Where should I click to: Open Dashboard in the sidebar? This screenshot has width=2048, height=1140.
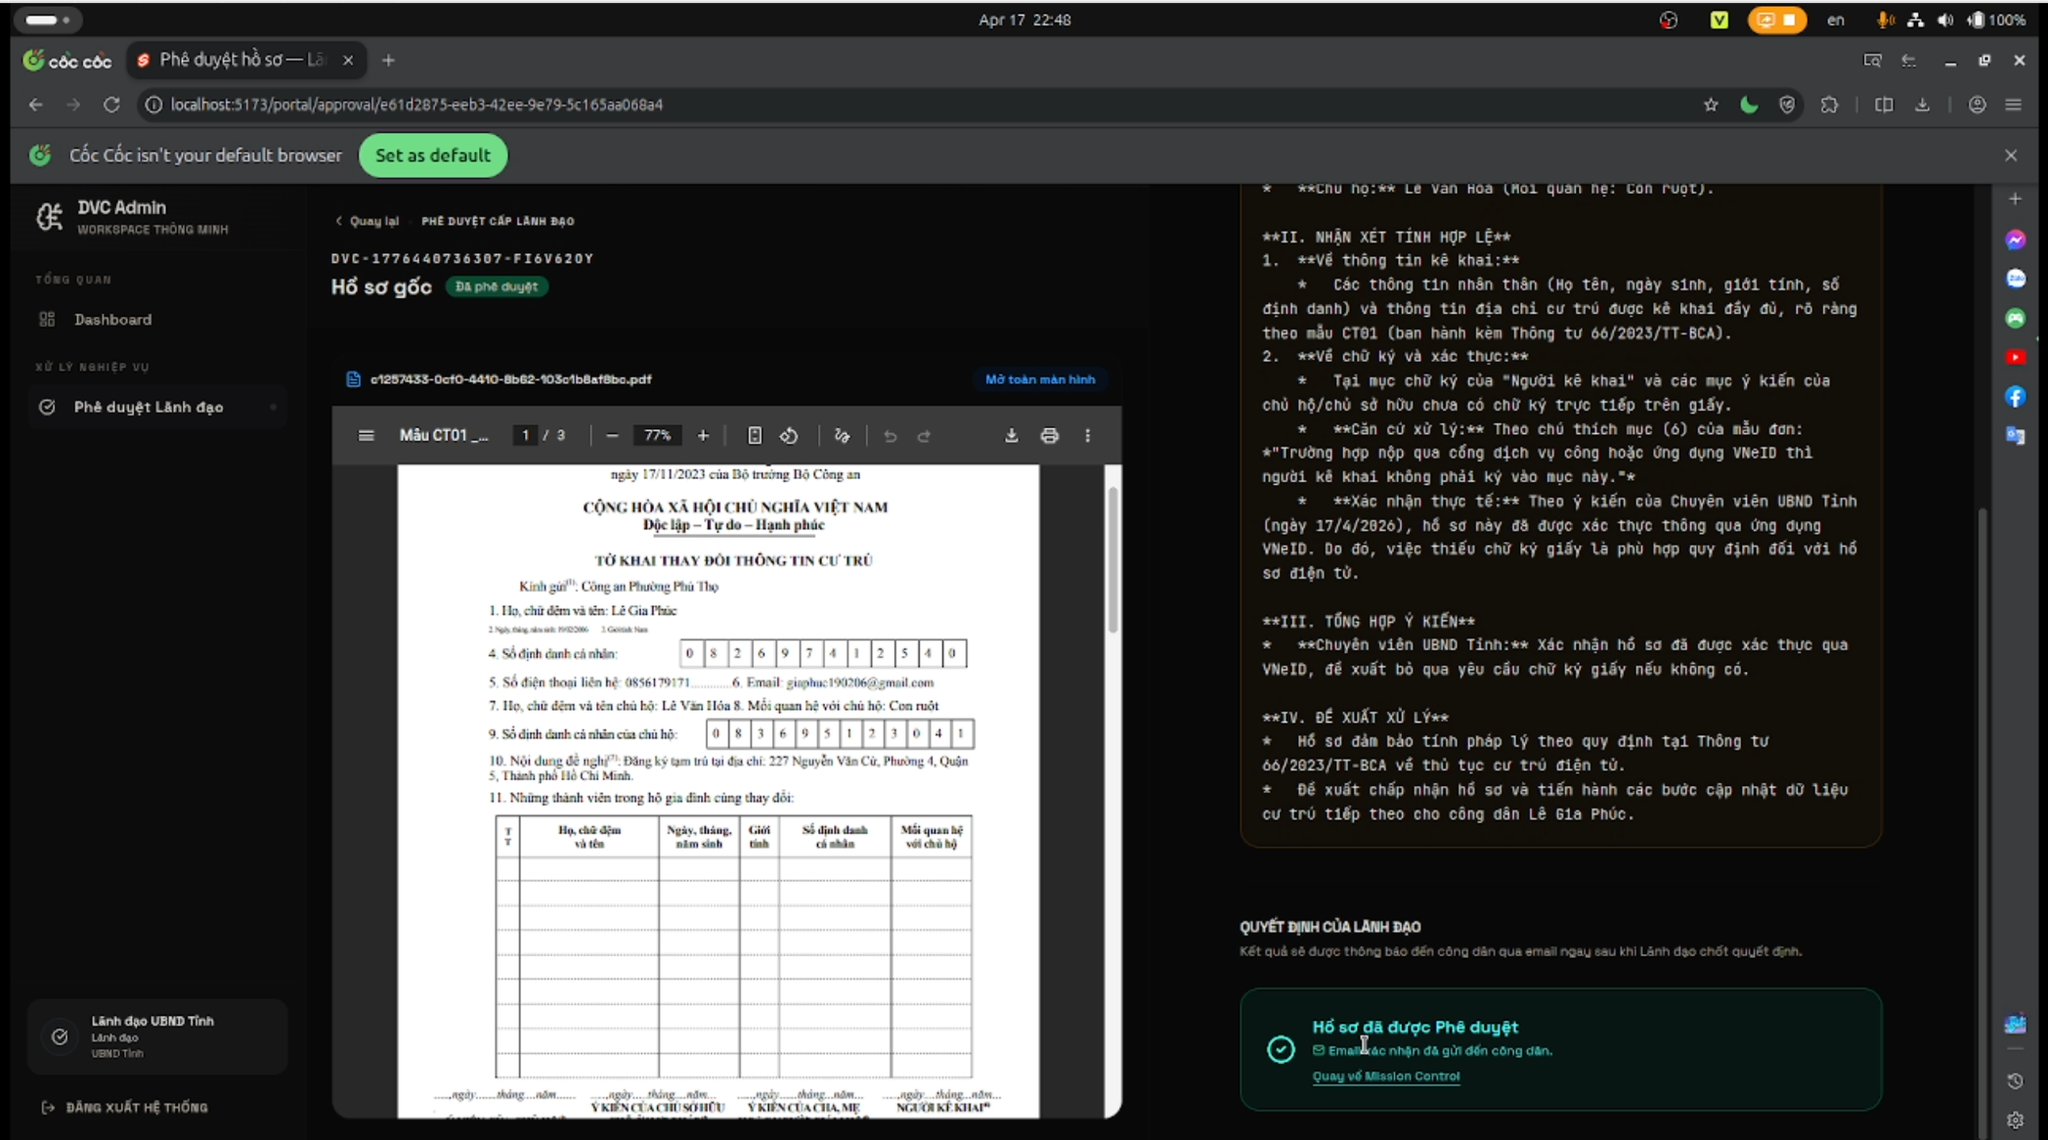112,320
